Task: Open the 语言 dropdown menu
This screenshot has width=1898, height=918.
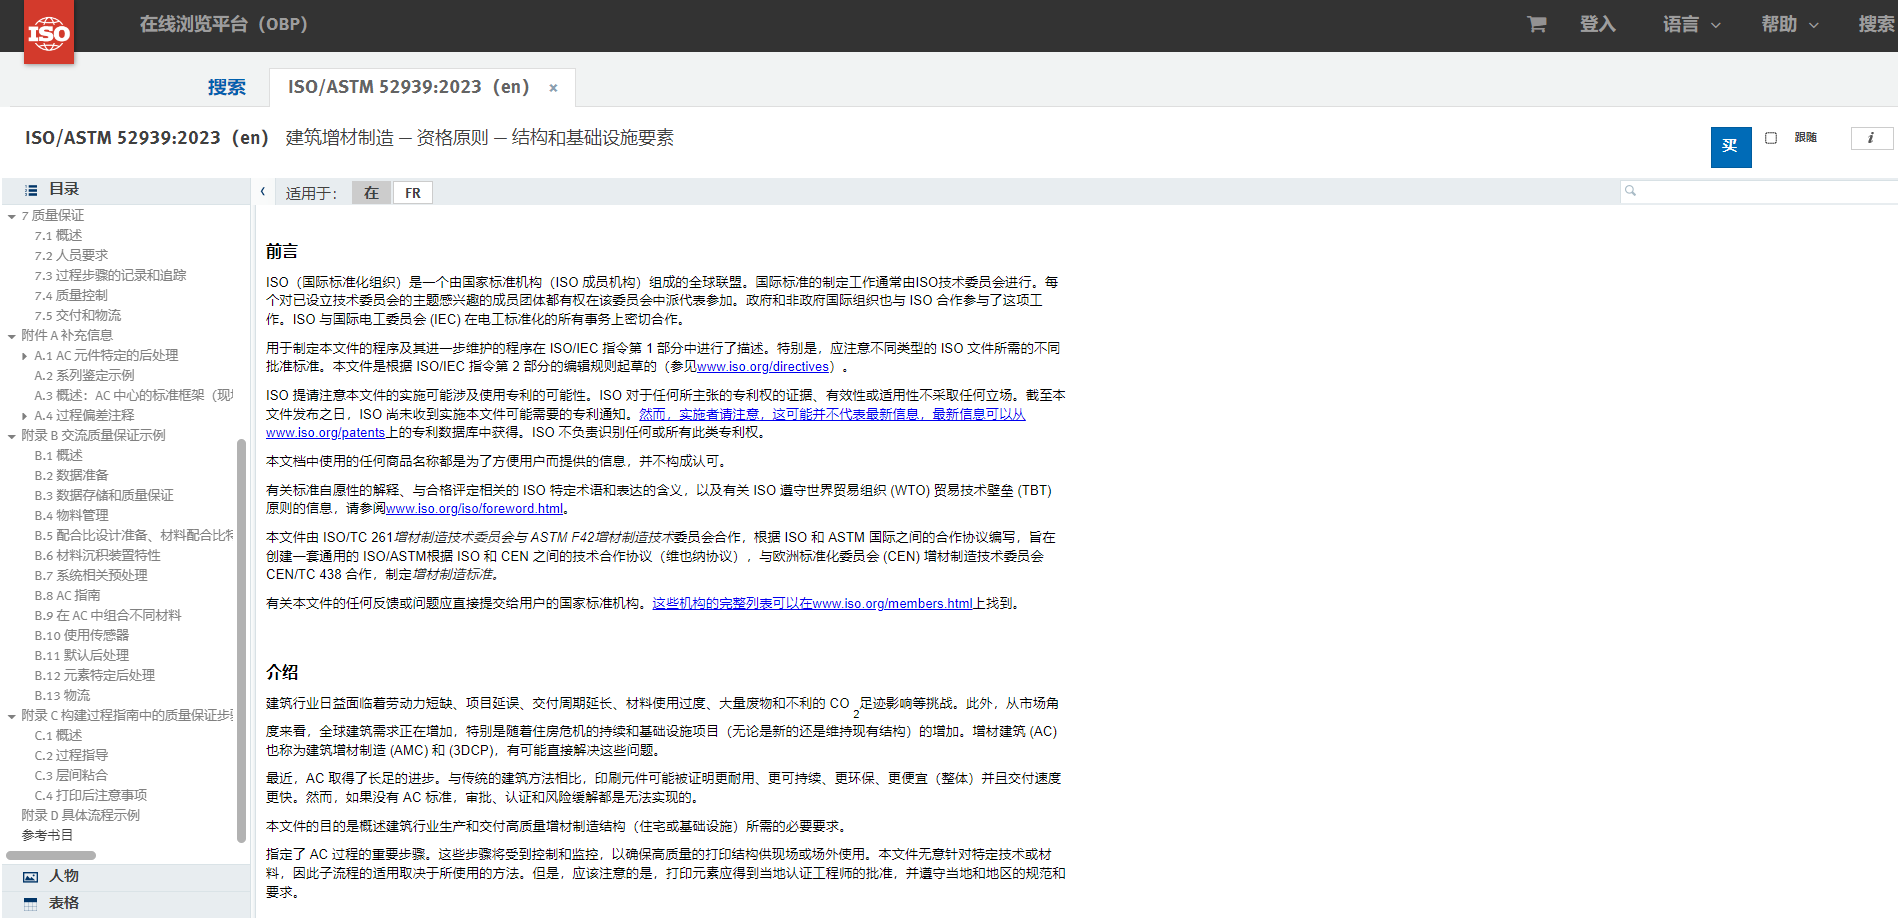Action: coord(1691,24)
